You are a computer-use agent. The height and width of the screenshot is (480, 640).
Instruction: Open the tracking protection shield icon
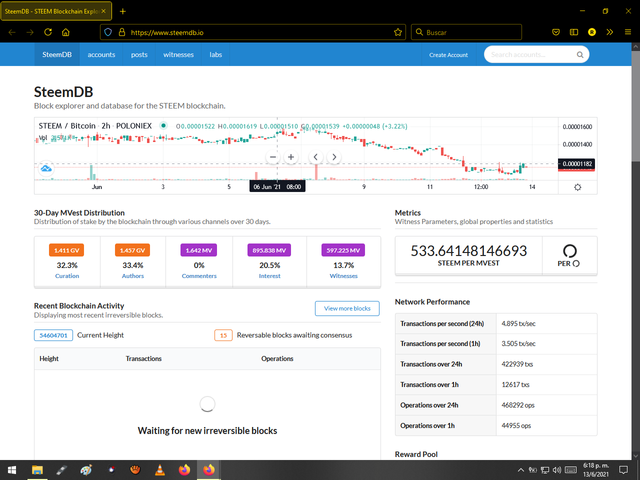click(108, 32)
